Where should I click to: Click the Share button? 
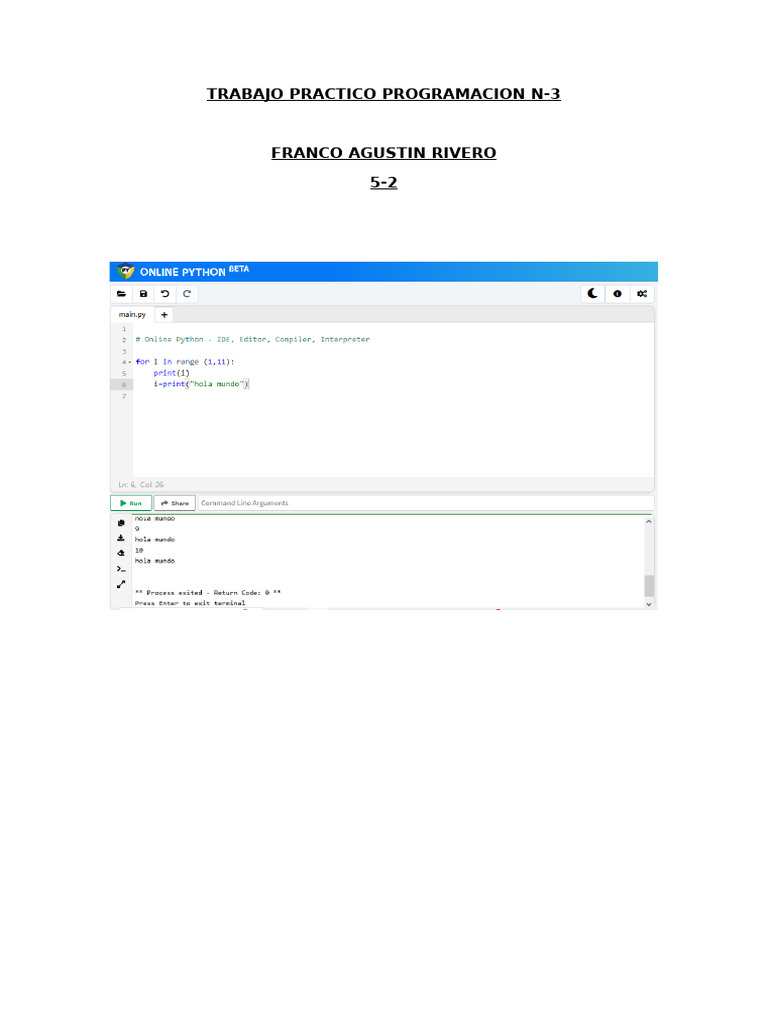(175, 504)
